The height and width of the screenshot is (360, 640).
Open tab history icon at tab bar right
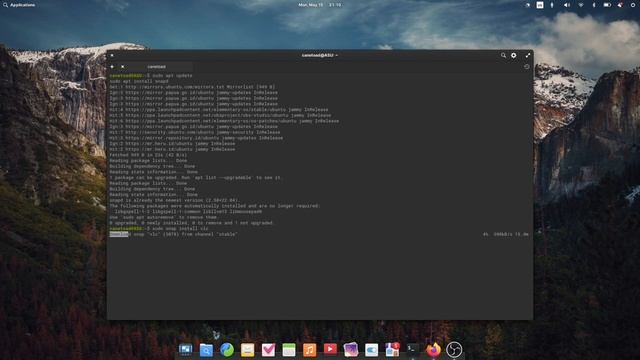click(x=527, y=67)
